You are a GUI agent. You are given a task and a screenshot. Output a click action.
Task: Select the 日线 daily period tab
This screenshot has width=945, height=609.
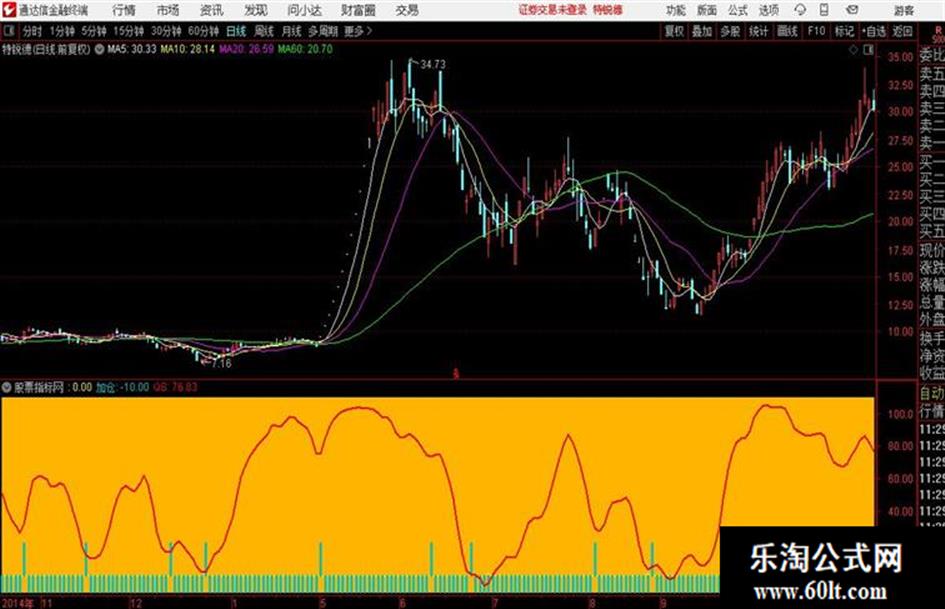[x=236, y=31]
